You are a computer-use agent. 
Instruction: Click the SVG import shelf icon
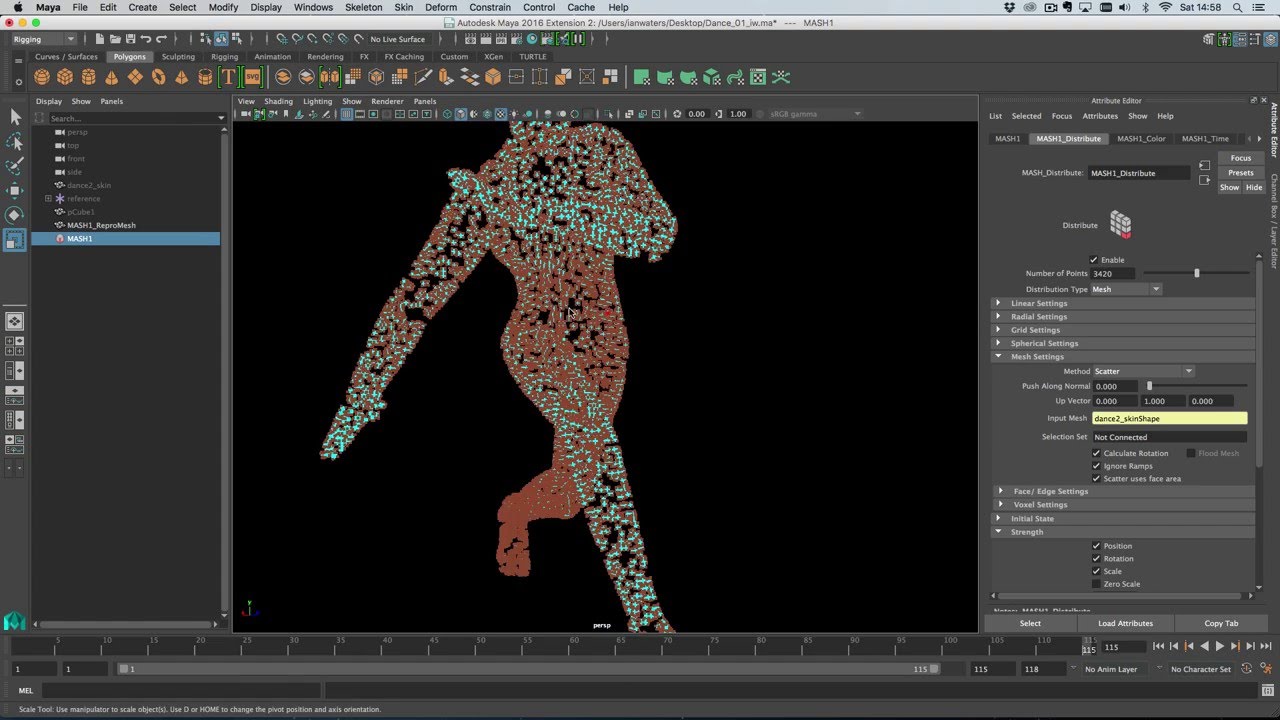[x=252, y=77]
